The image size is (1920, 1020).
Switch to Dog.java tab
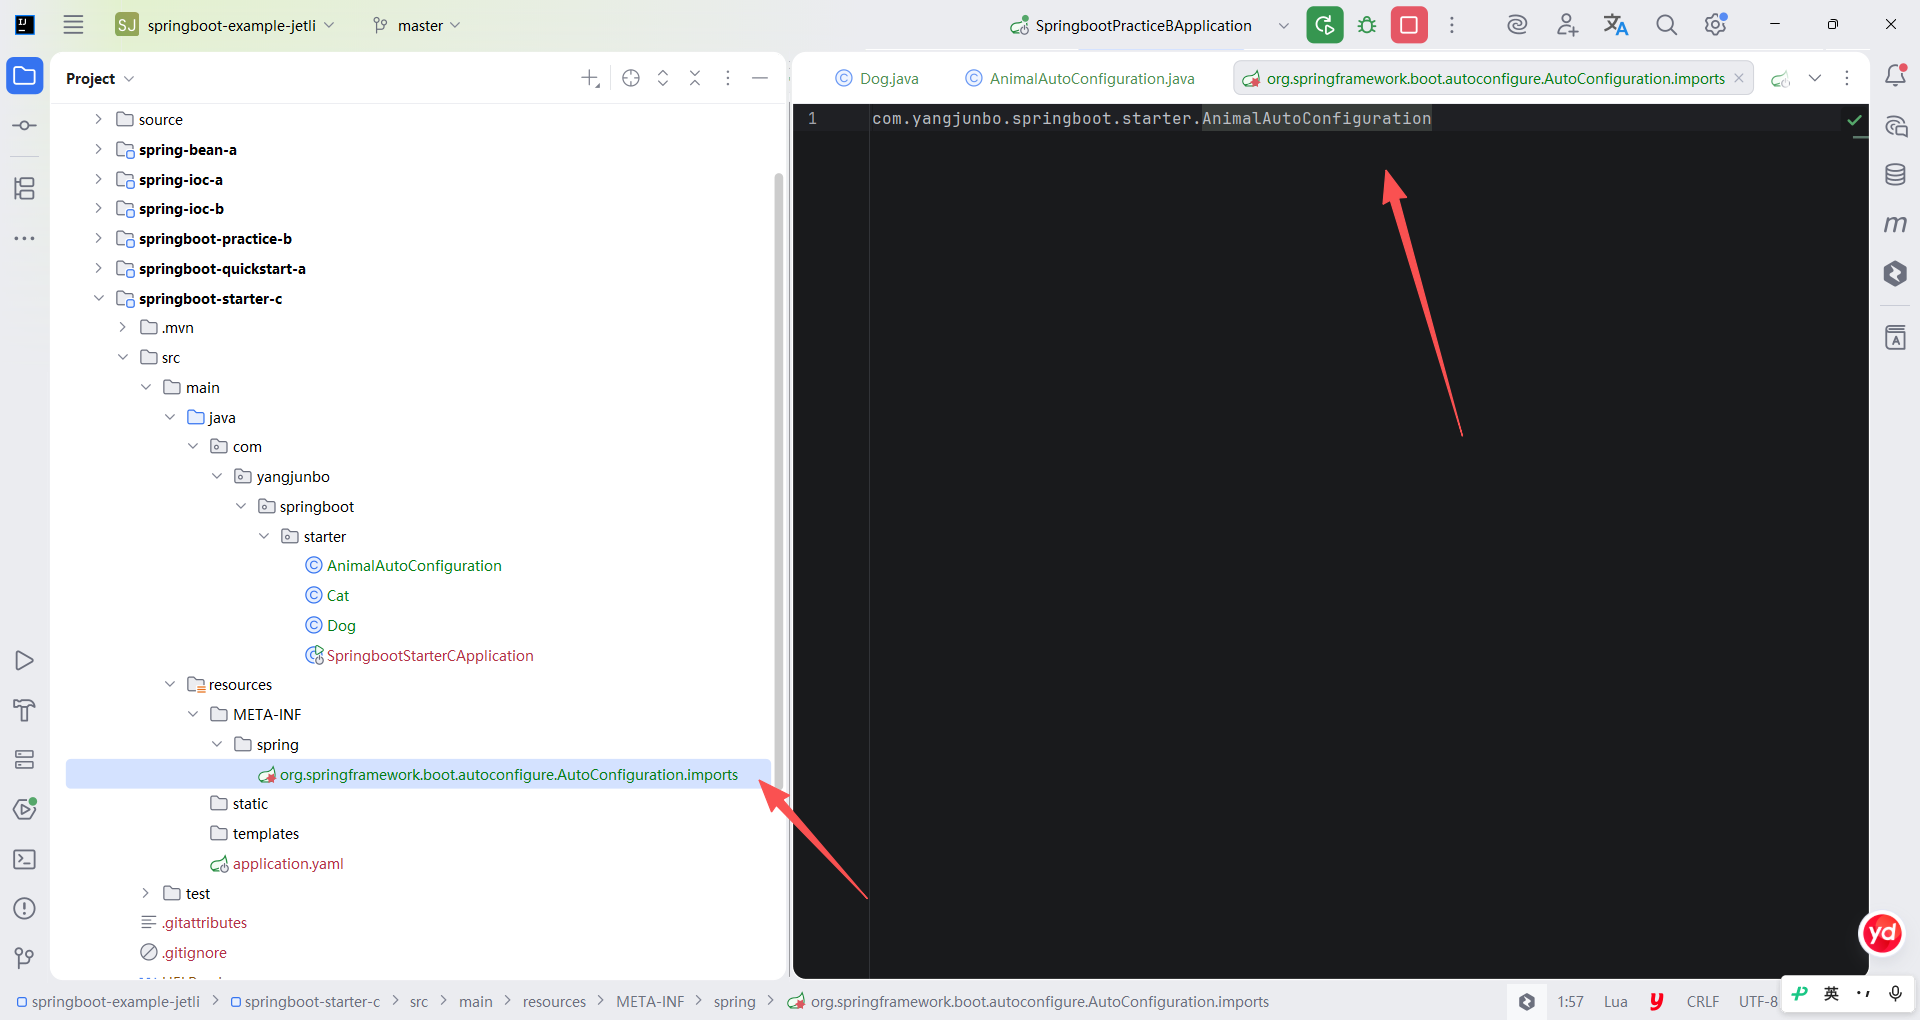pos(877,78)
